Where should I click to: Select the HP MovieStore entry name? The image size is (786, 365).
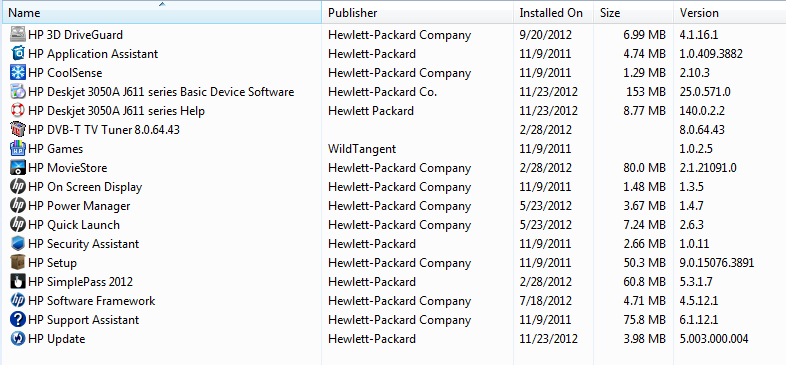click(67, 168)
